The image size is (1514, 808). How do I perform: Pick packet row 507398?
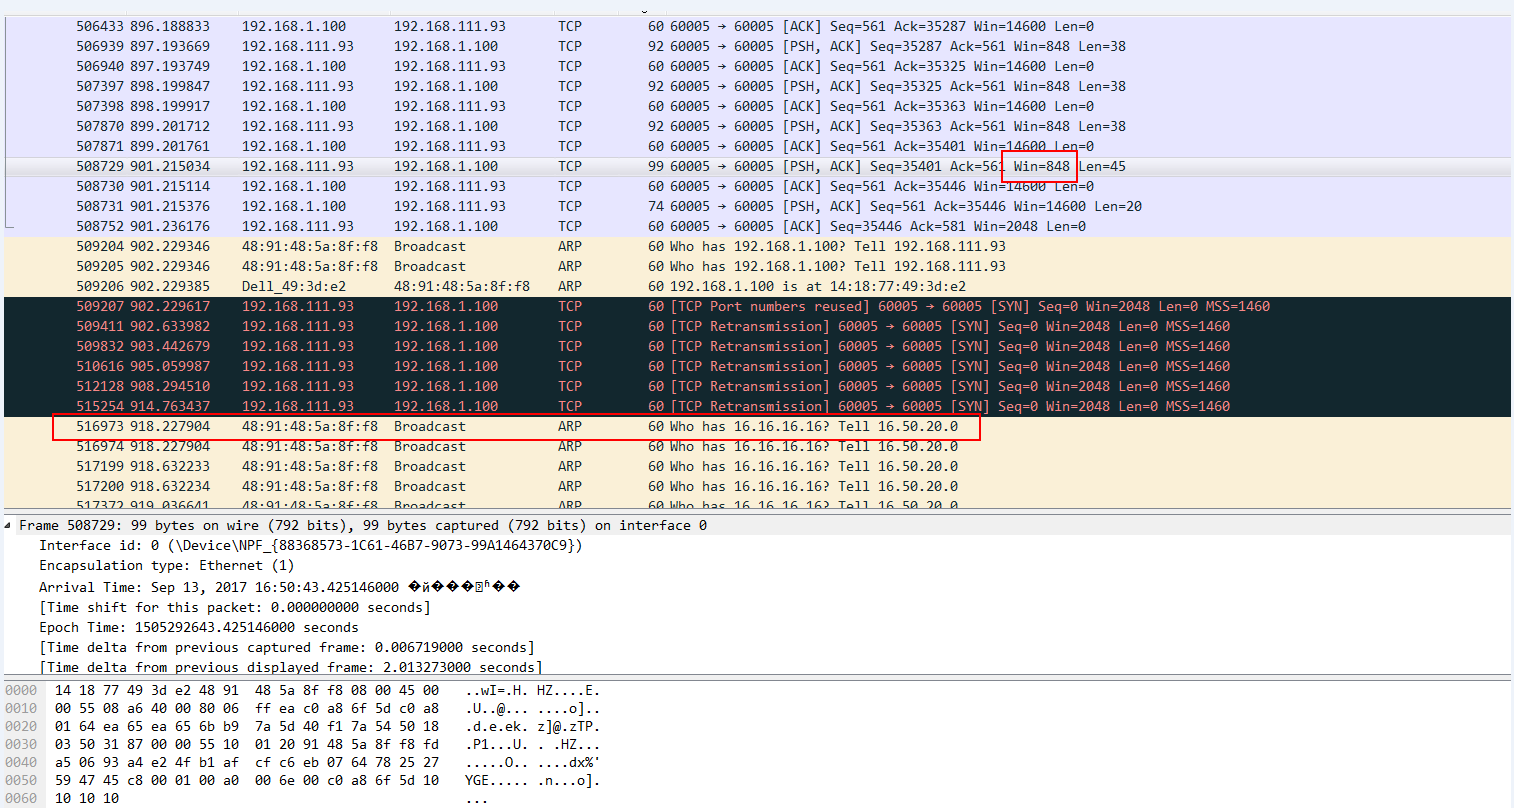pyautogui.click(x=757, y=106)
